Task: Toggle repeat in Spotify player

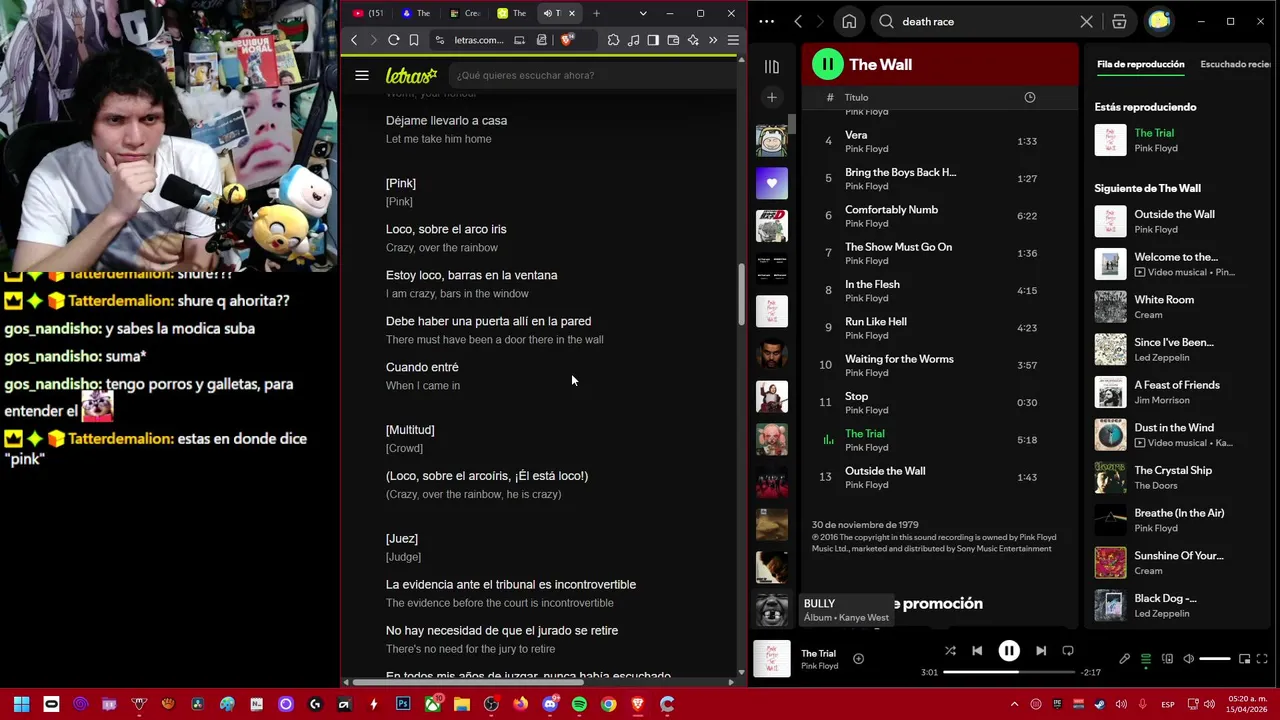Action: (1068, 651)
